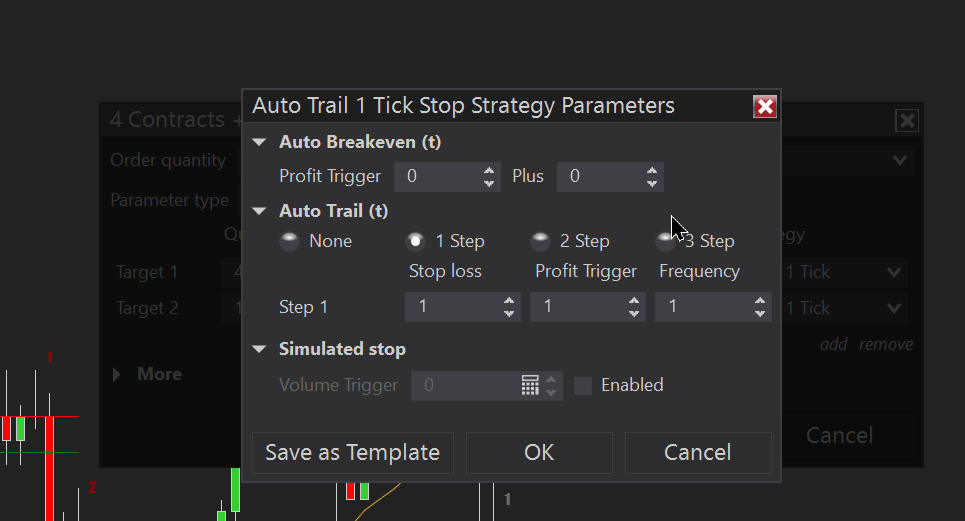Click Save as Template button
Screen dimensions: 965x521
[x=352, y=452]
